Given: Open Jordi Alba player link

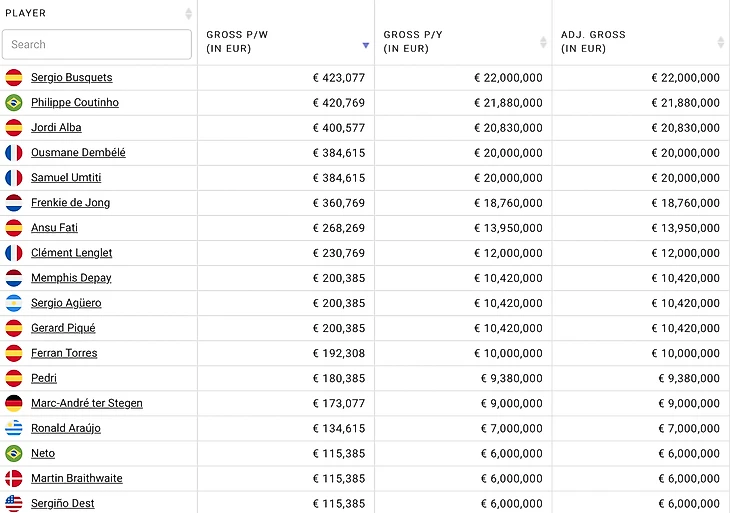Looking at the screenshot, I should [x=56, y=128].
